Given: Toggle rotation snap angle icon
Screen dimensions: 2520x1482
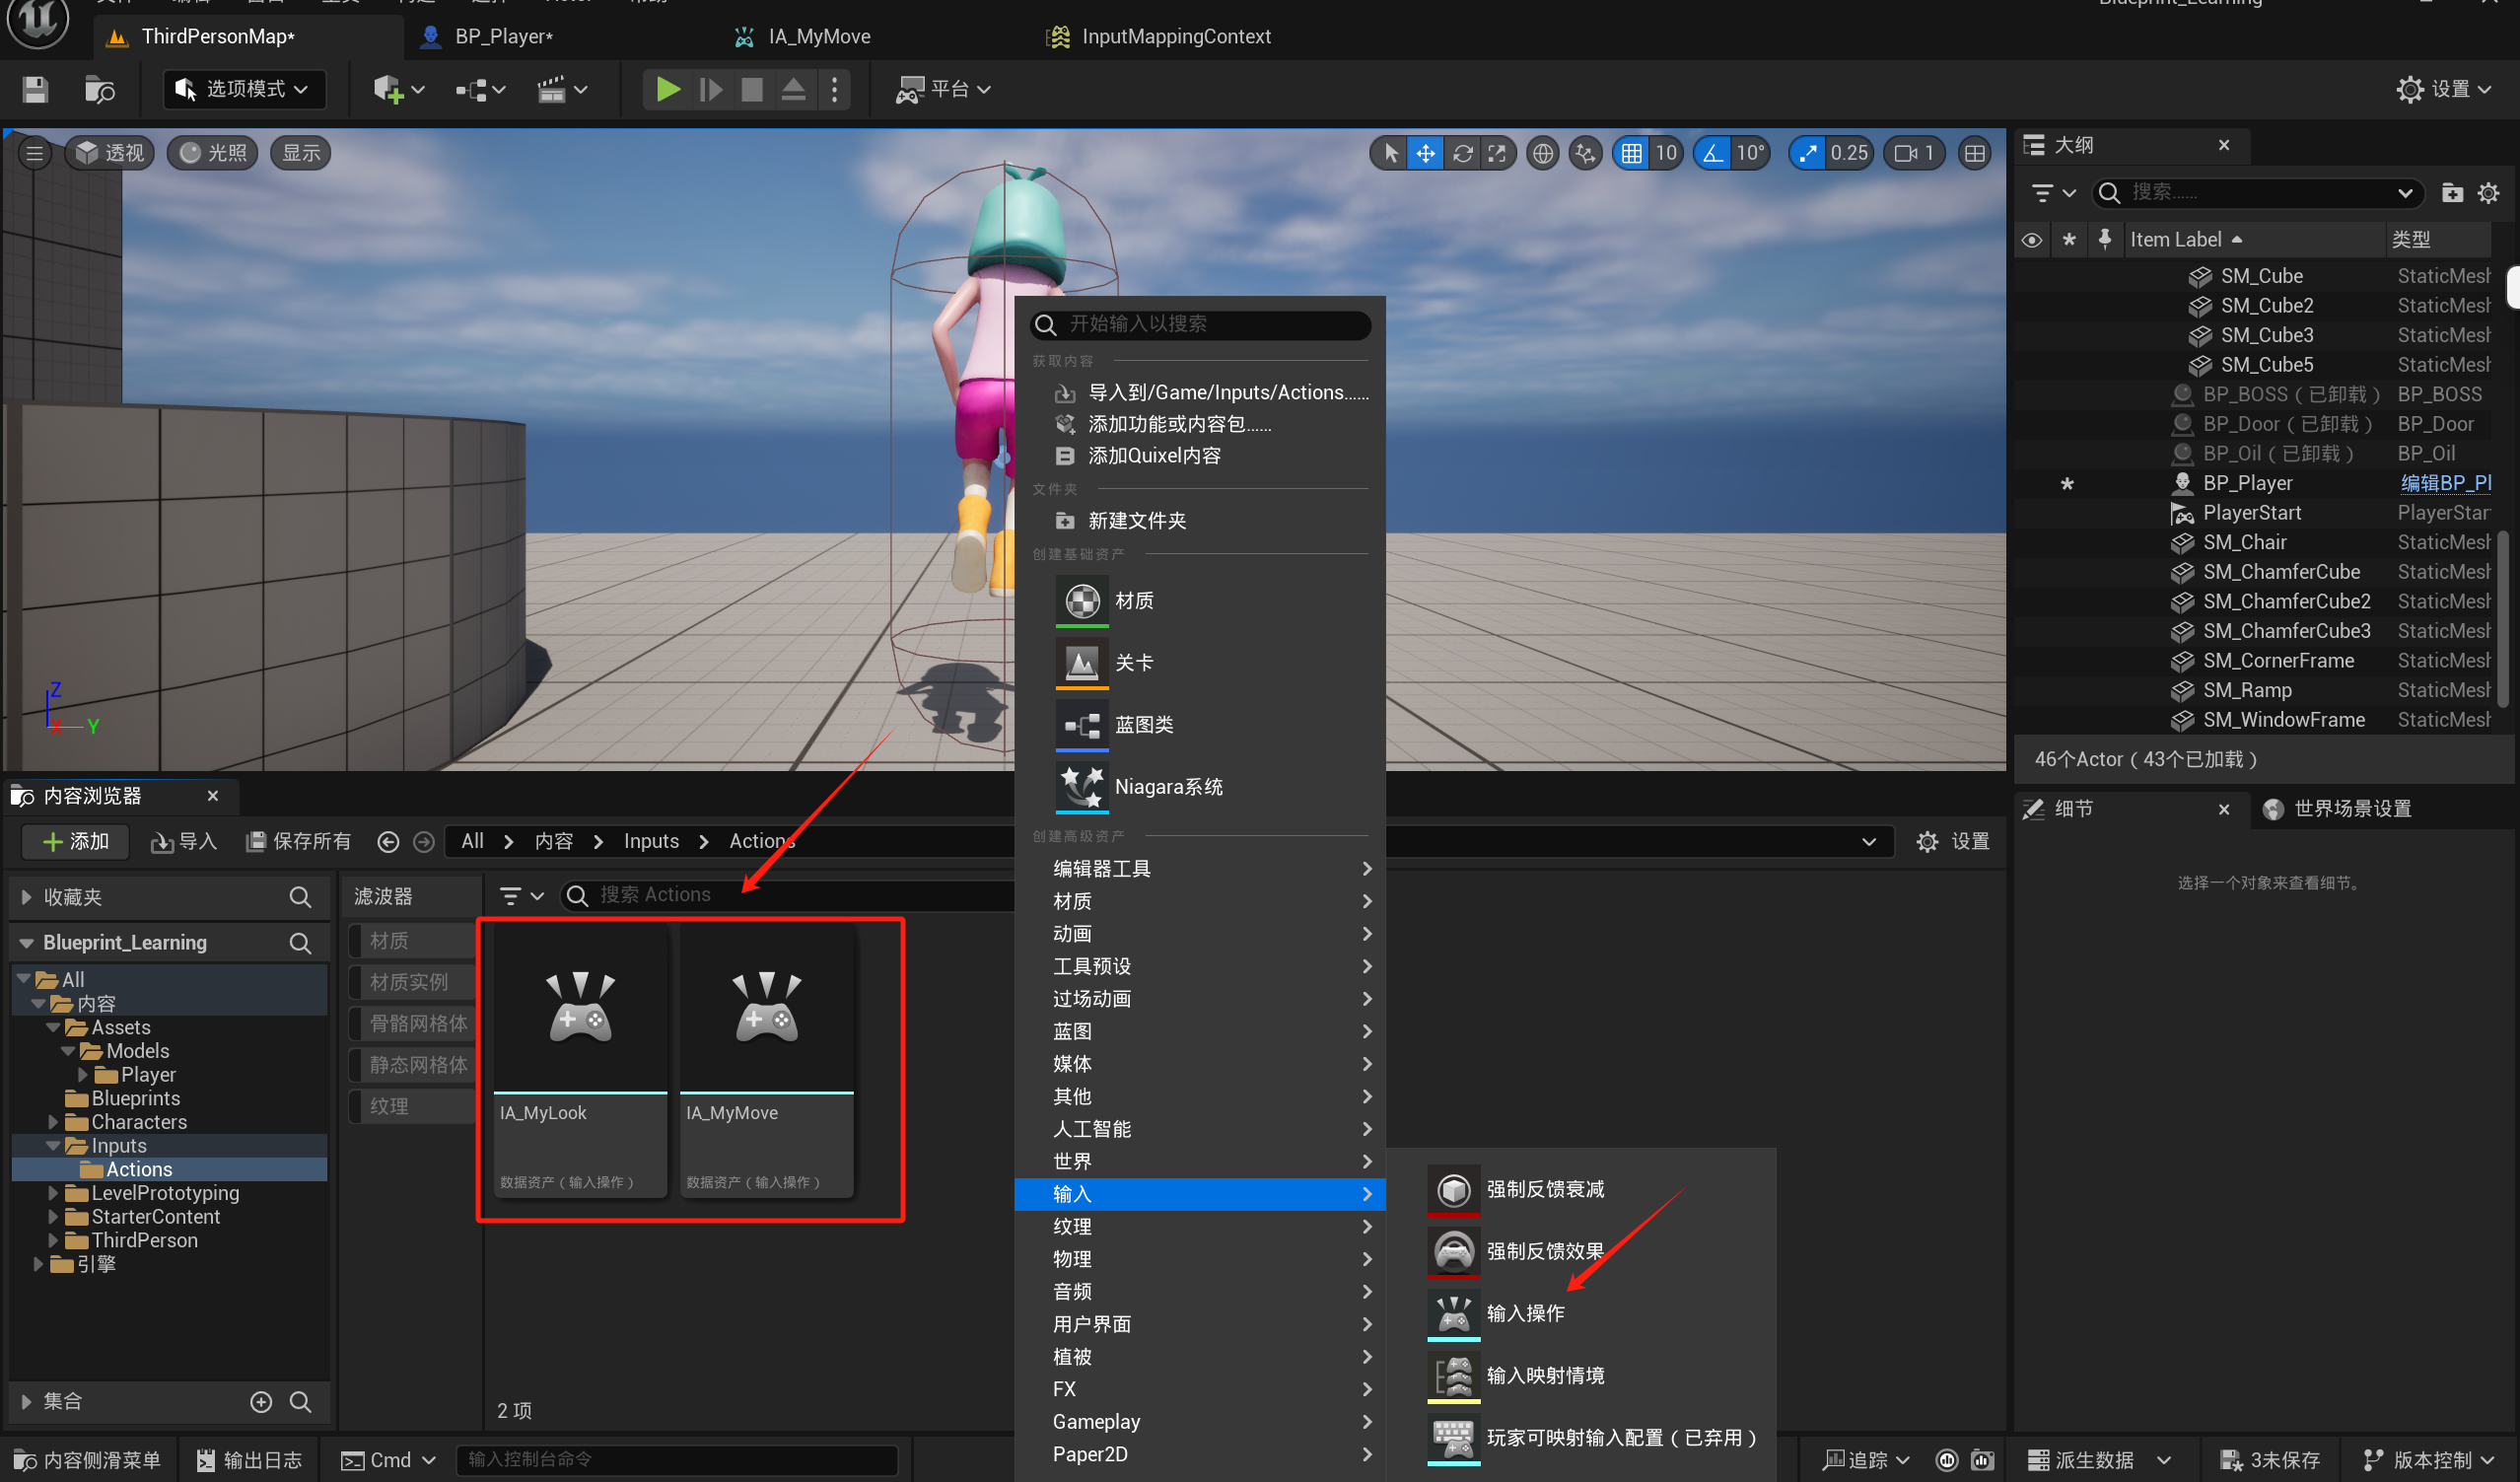Looking at the screenshot, I should pyautogui.click(x=1713, y=153).
